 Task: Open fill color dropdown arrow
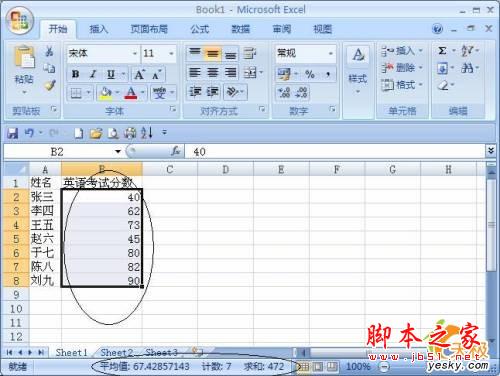click(x=117, y=93)
